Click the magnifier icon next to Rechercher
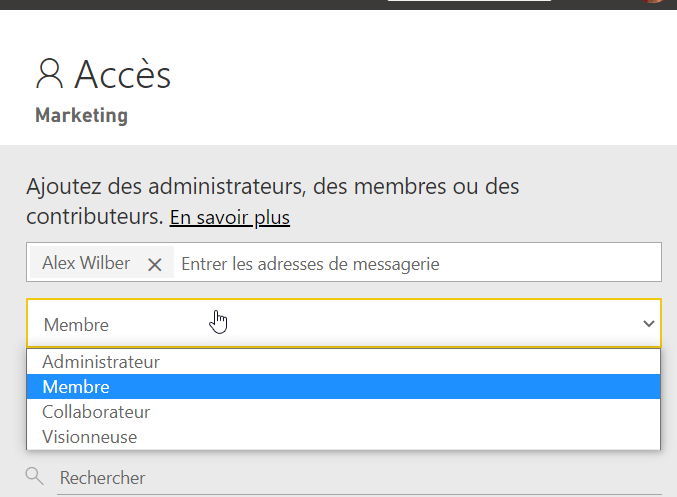677x497 pixels. click(35, 476)
